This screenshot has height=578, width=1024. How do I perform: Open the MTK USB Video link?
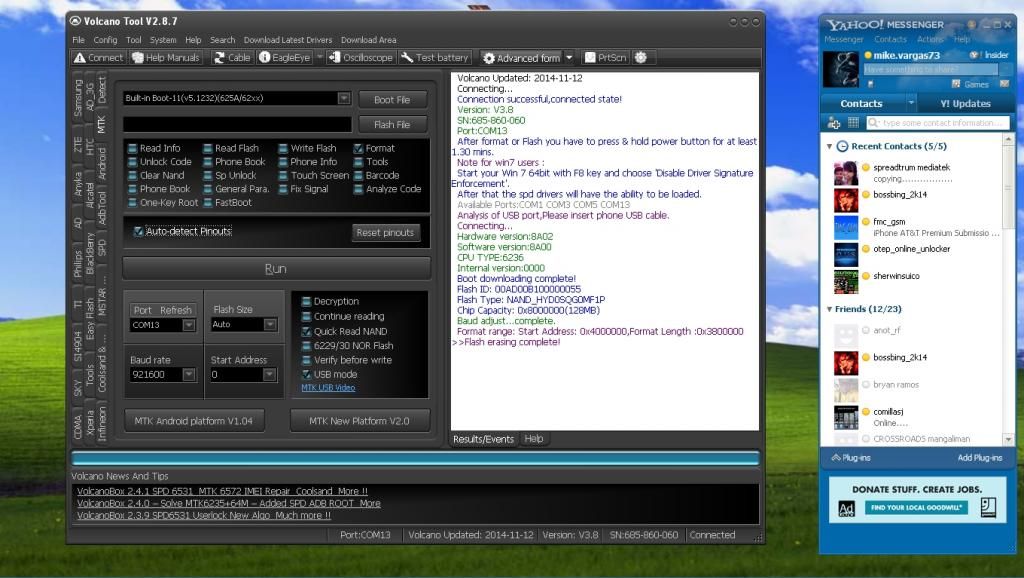click(328, 387)
